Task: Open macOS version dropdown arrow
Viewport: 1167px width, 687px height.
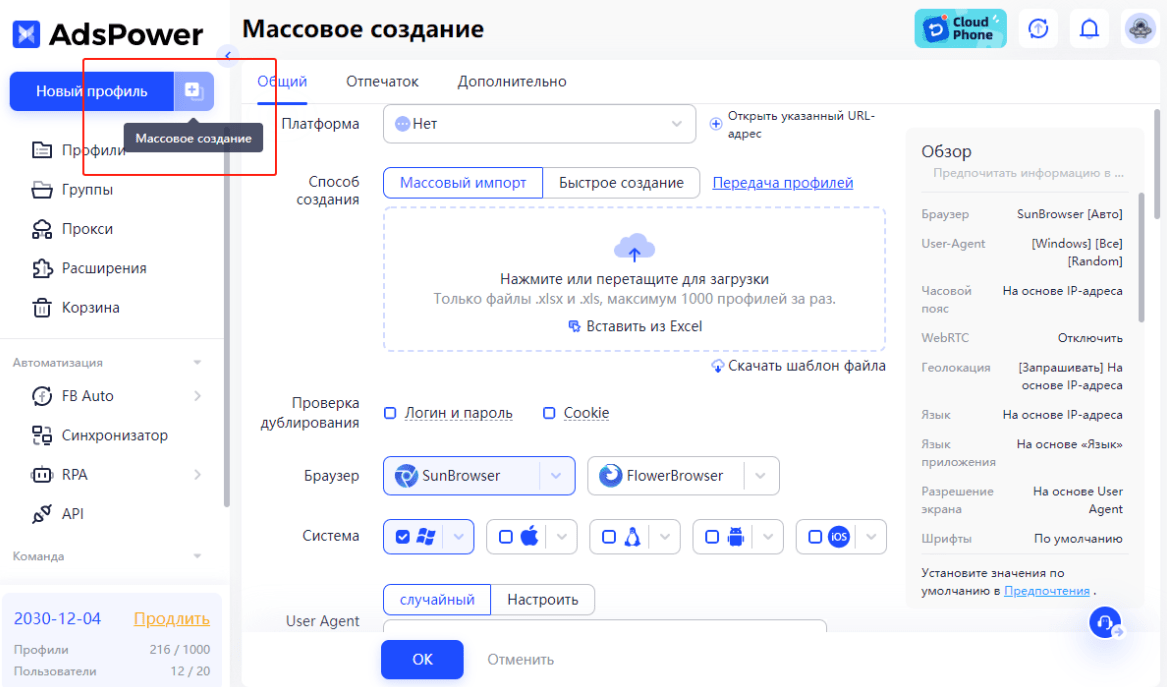Action: tap(562, 537)
